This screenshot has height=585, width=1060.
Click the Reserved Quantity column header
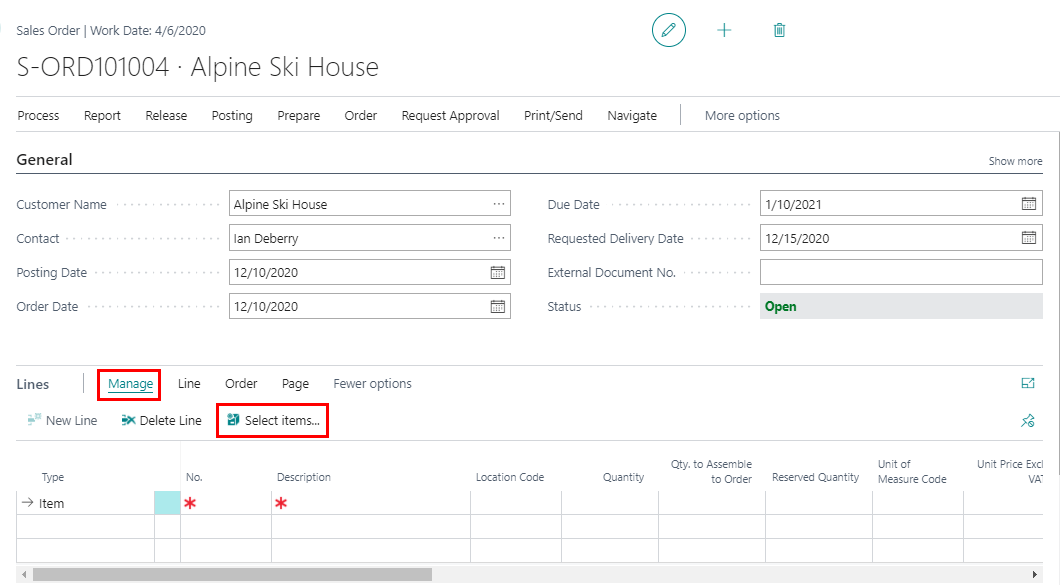coord(815,477)
